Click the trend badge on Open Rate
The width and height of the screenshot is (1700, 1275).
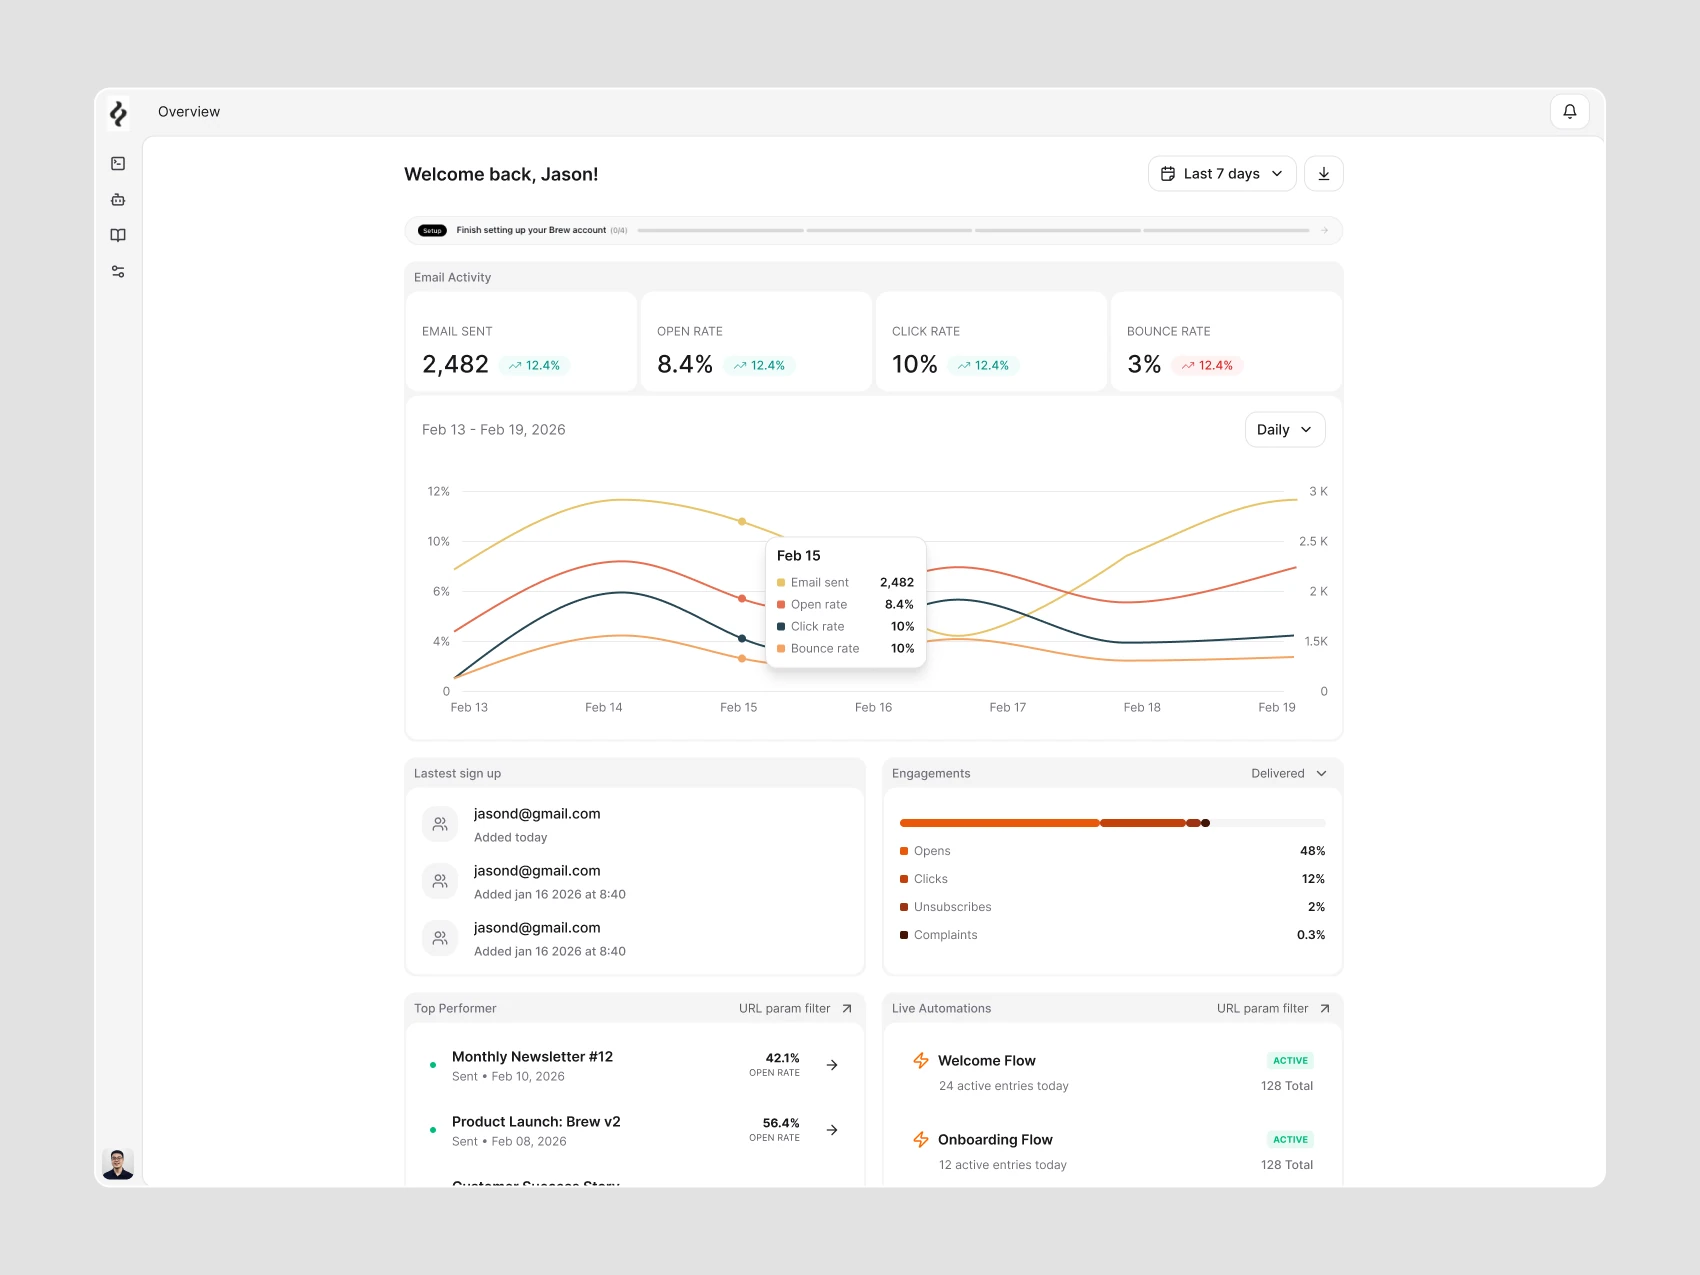(x=759, y=365)
